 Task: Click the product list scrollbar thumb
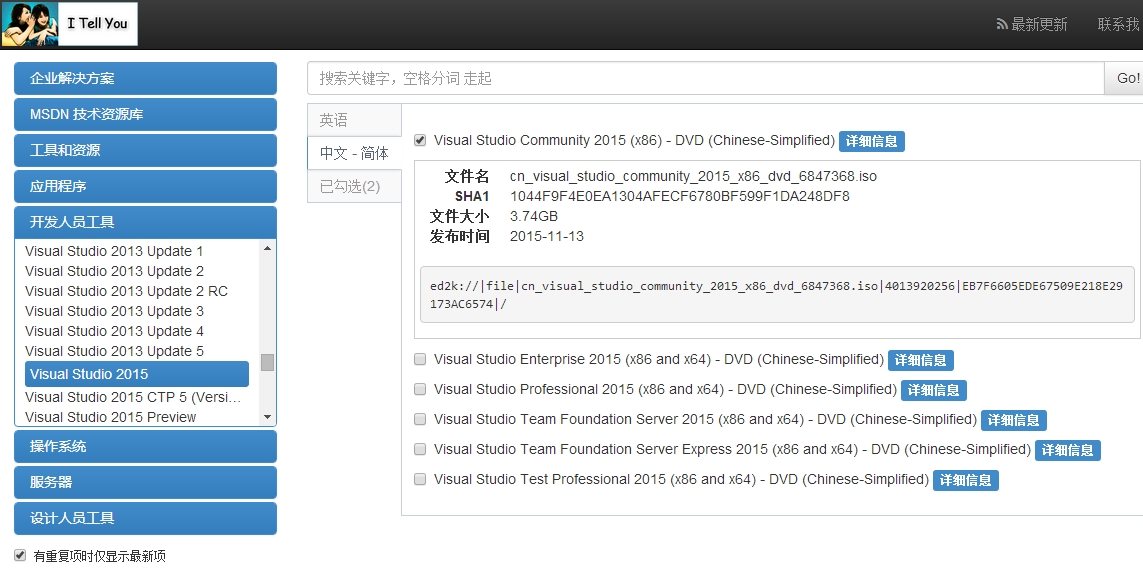tap(268, 362)
